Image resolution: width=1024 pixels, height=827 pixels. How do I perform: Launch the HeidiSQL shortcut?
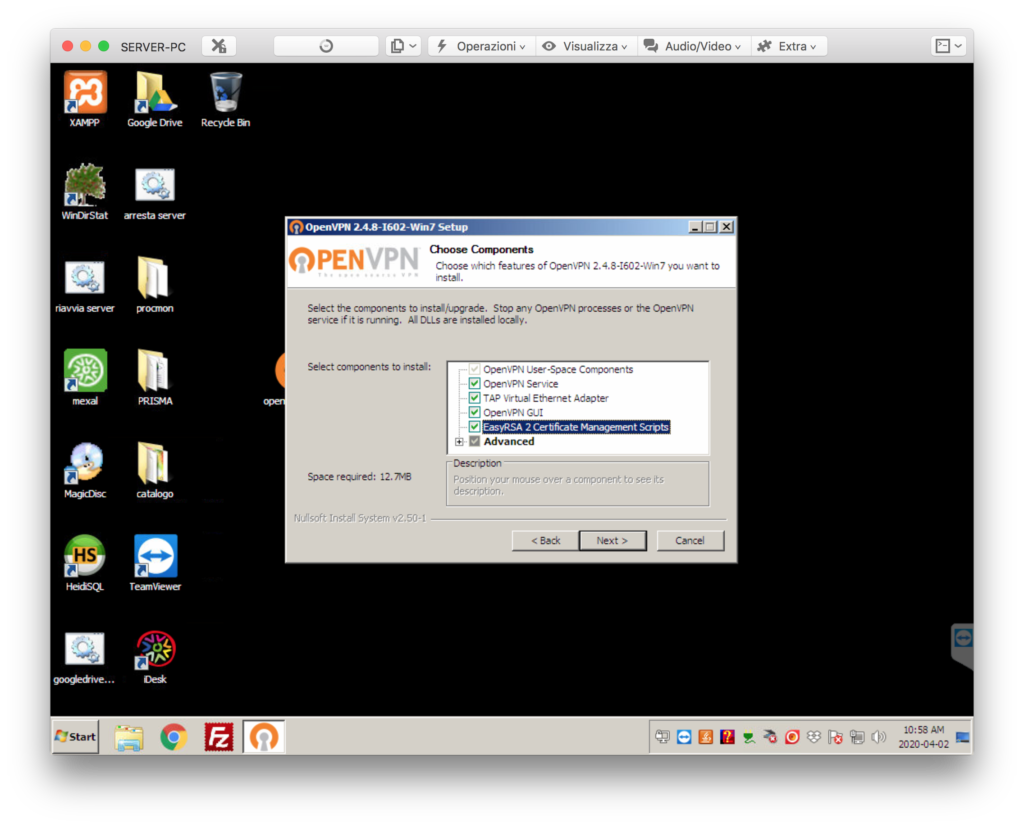pyautogui.click(x=85, y=563)
